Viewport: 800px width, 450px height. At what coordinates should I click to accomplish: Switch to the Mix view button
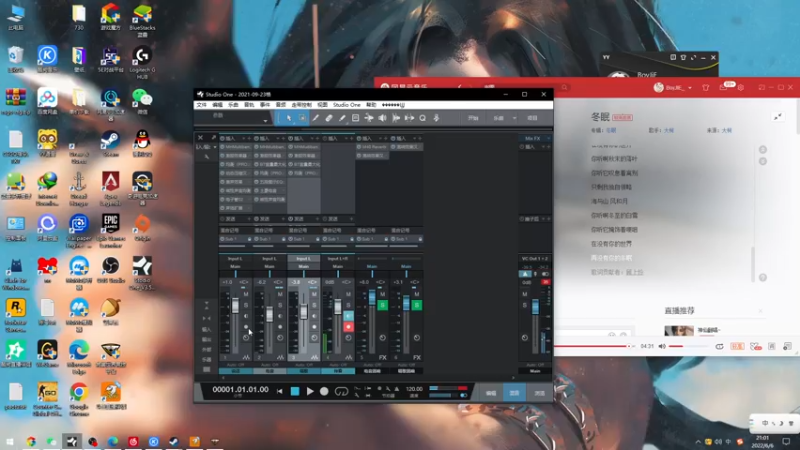(514, 393)
